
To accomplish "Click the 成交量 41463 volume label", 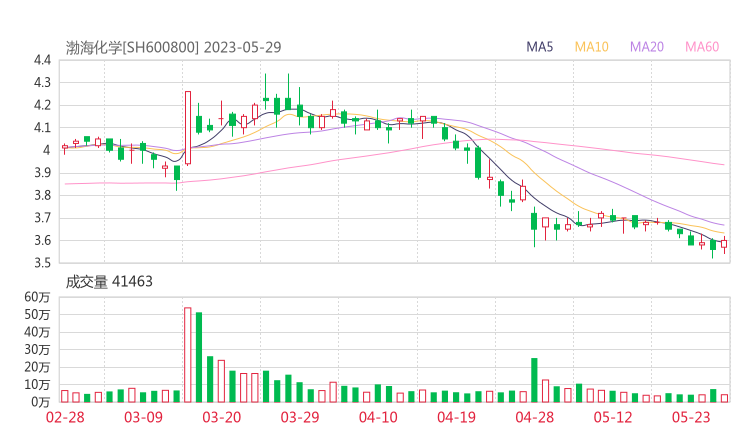I will pos(109,281).
